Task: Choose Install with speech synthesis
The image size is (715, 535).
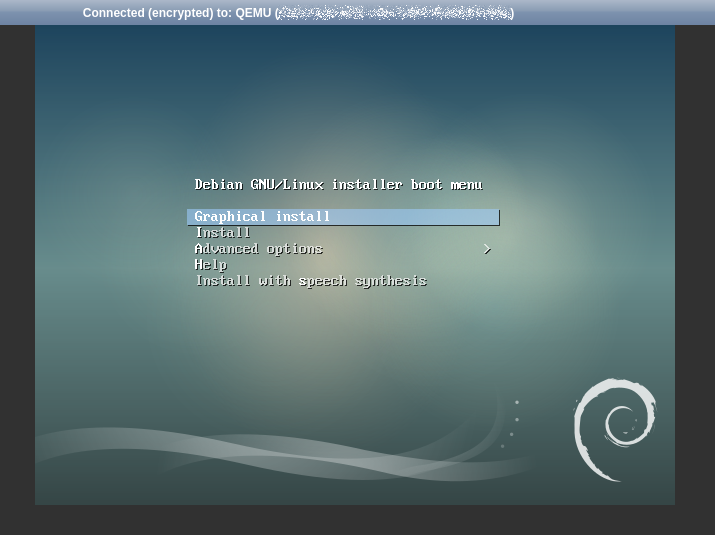Action: click(x=311, y=281)
